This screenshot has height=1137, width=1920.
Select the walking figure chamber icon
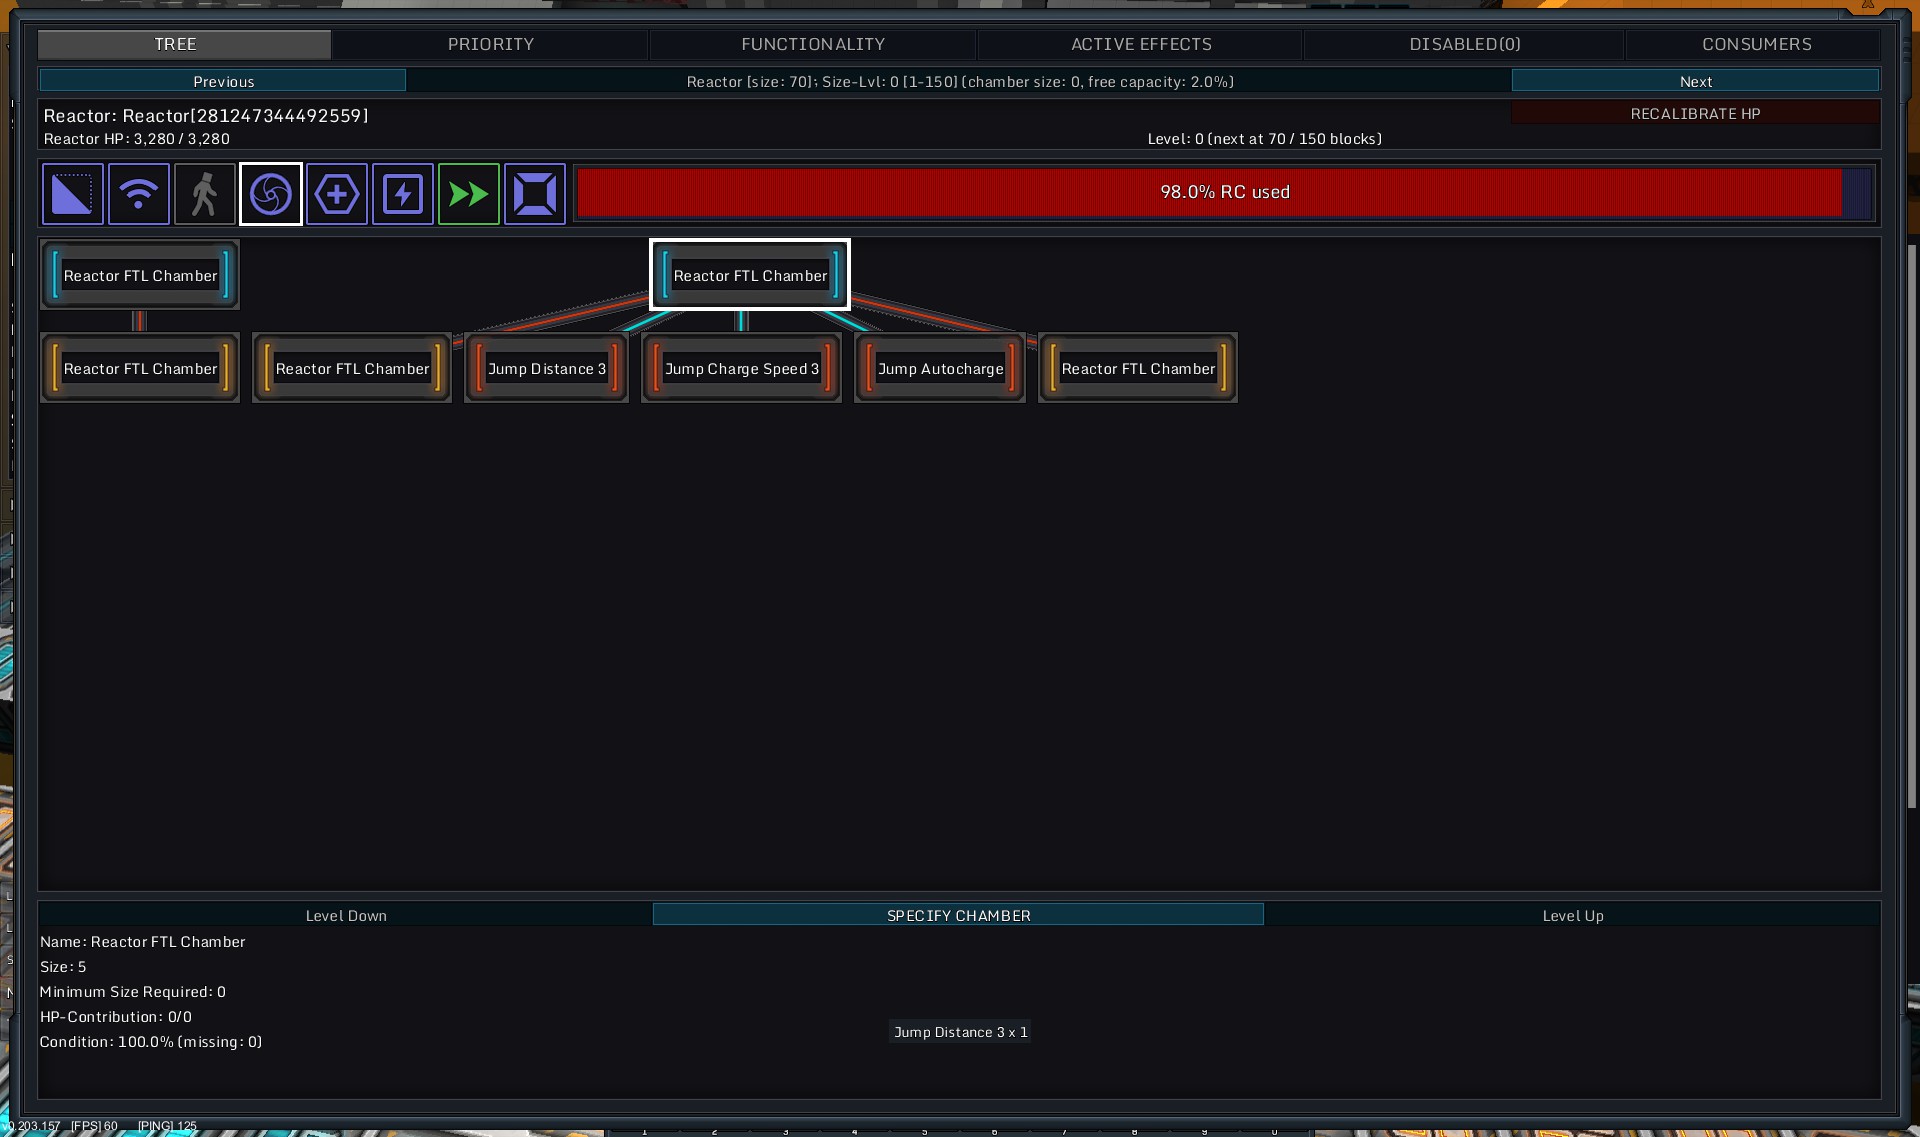point(204,194)
